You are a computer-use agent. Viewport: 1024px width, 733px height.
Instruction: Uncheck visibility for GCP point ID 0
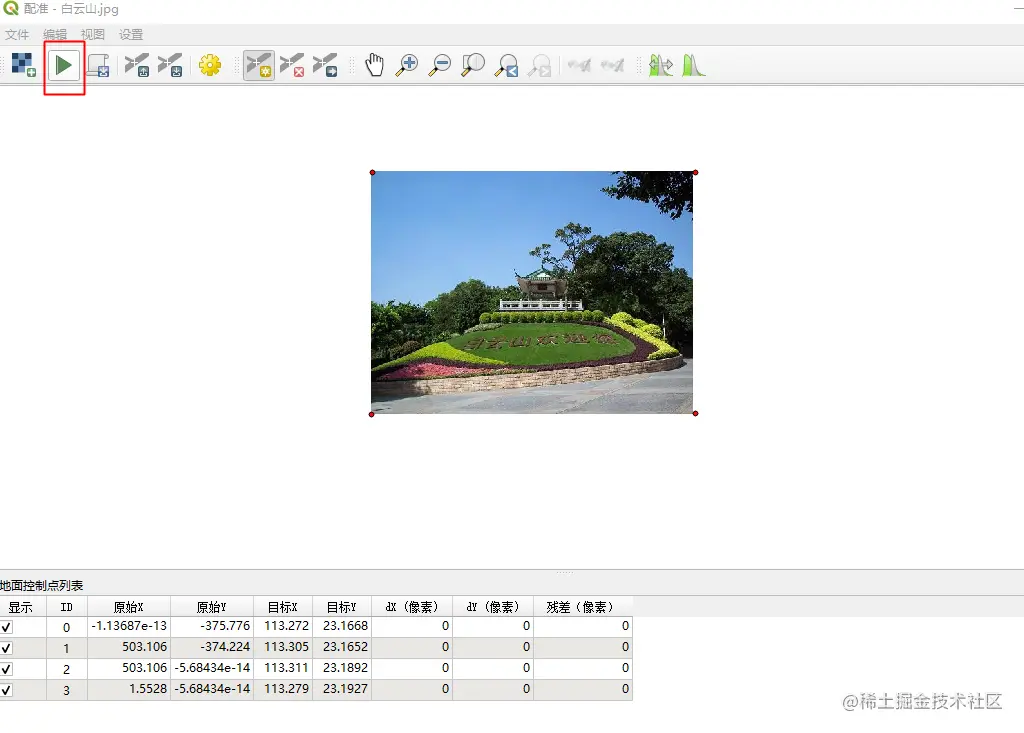[7, 627]
